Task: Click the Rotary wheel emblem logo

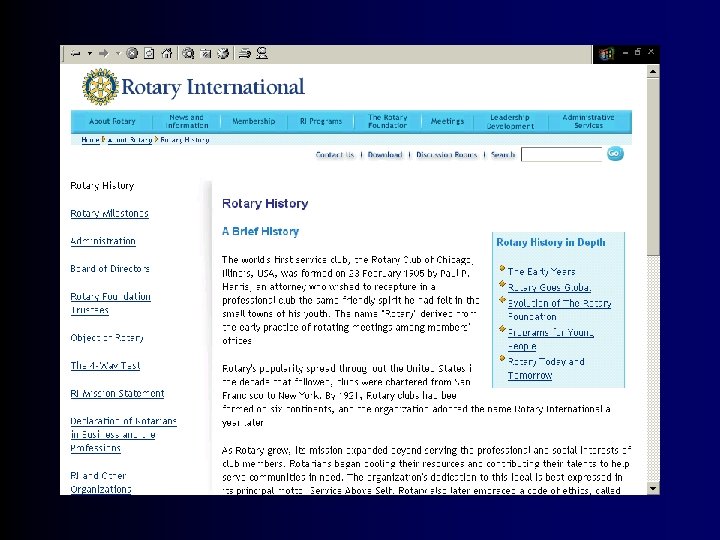Action: (x=100, y=86)
